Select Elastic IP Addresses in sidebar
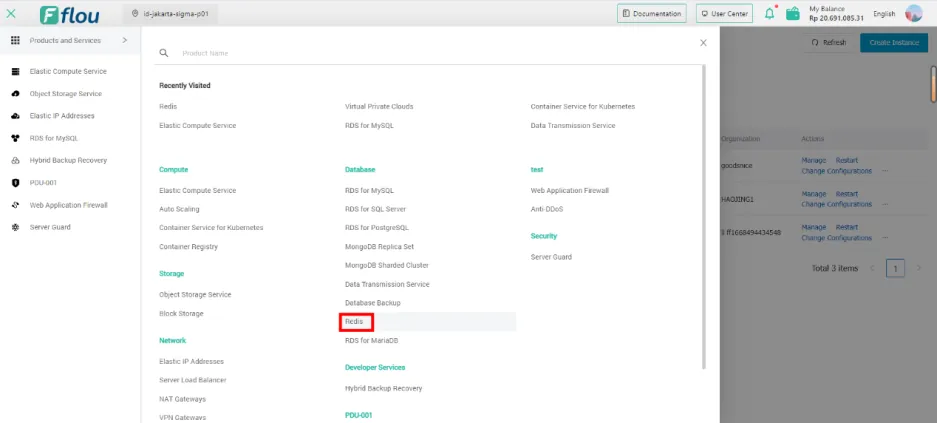Image resolution: width=937 pixels, height=423 pixels. pos(62,116)
